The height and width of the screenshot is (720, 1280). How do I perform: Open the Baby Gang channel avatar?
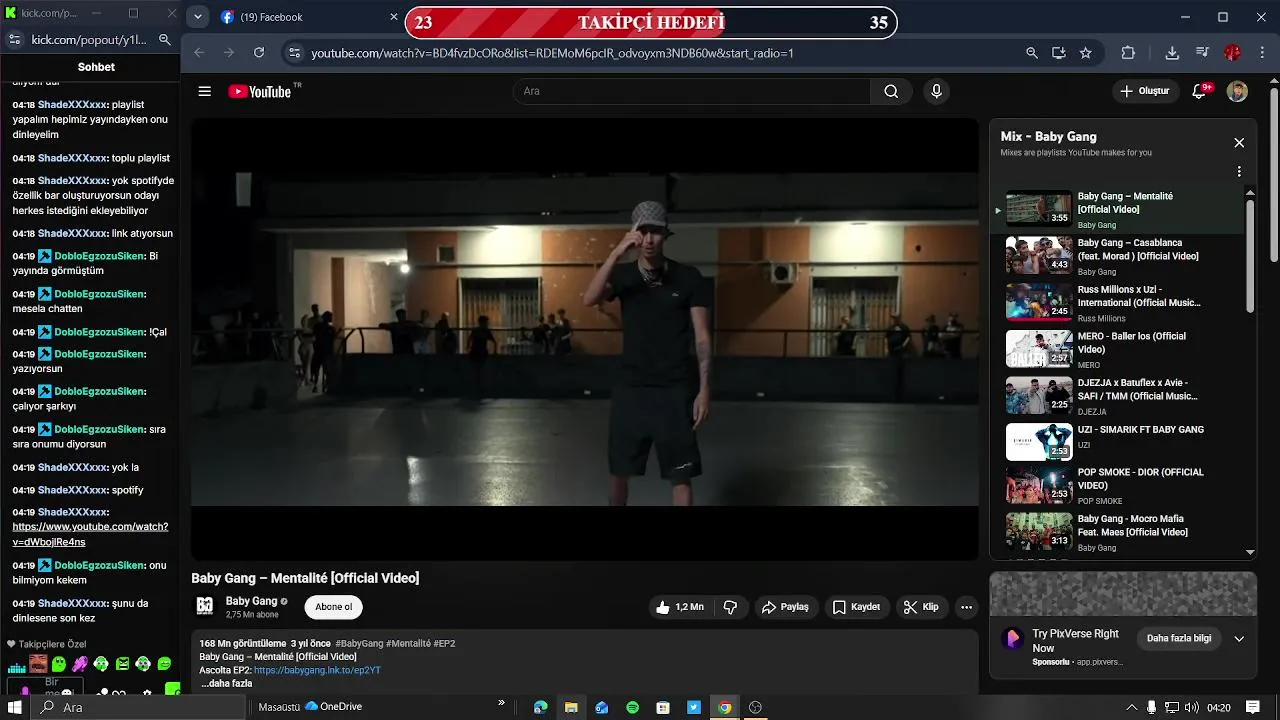[205, 606]
